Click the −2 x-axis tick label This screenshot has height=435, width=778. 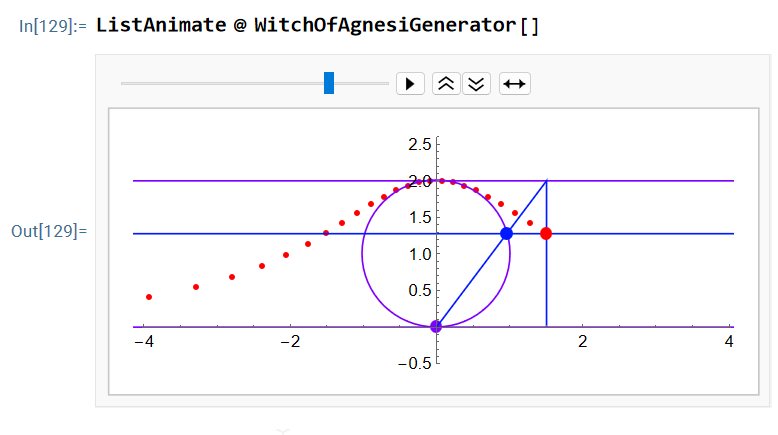point(290,342)
